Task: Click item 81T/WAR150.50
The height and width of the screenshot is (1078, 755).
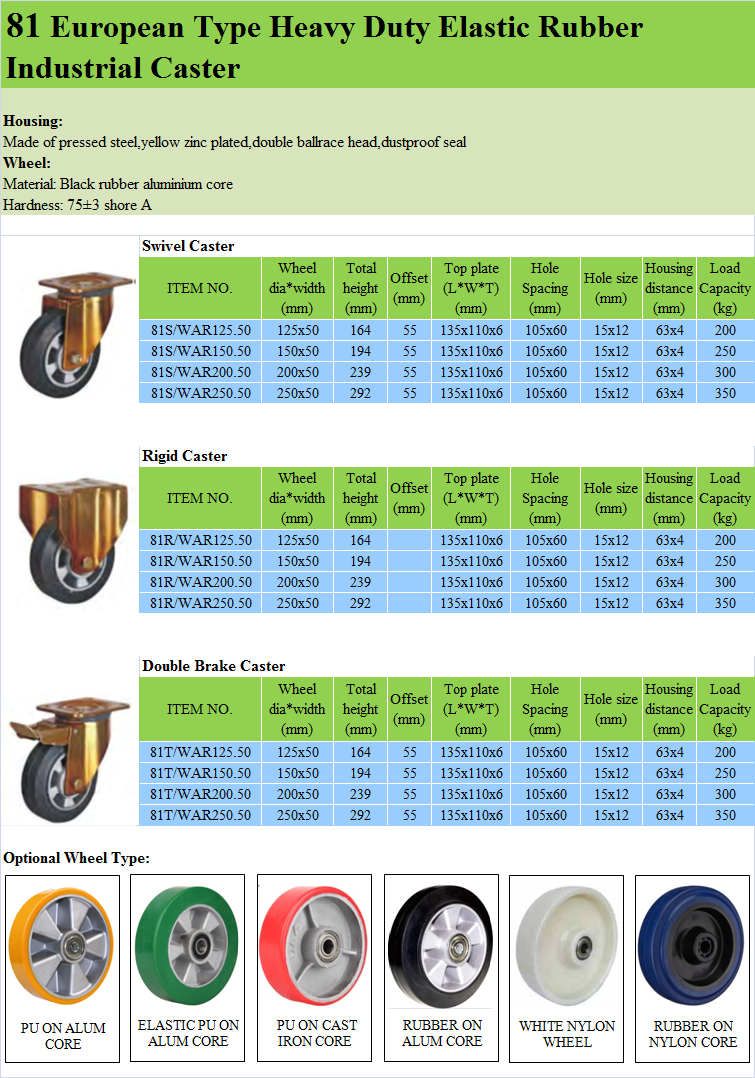Action: point(200,773)
